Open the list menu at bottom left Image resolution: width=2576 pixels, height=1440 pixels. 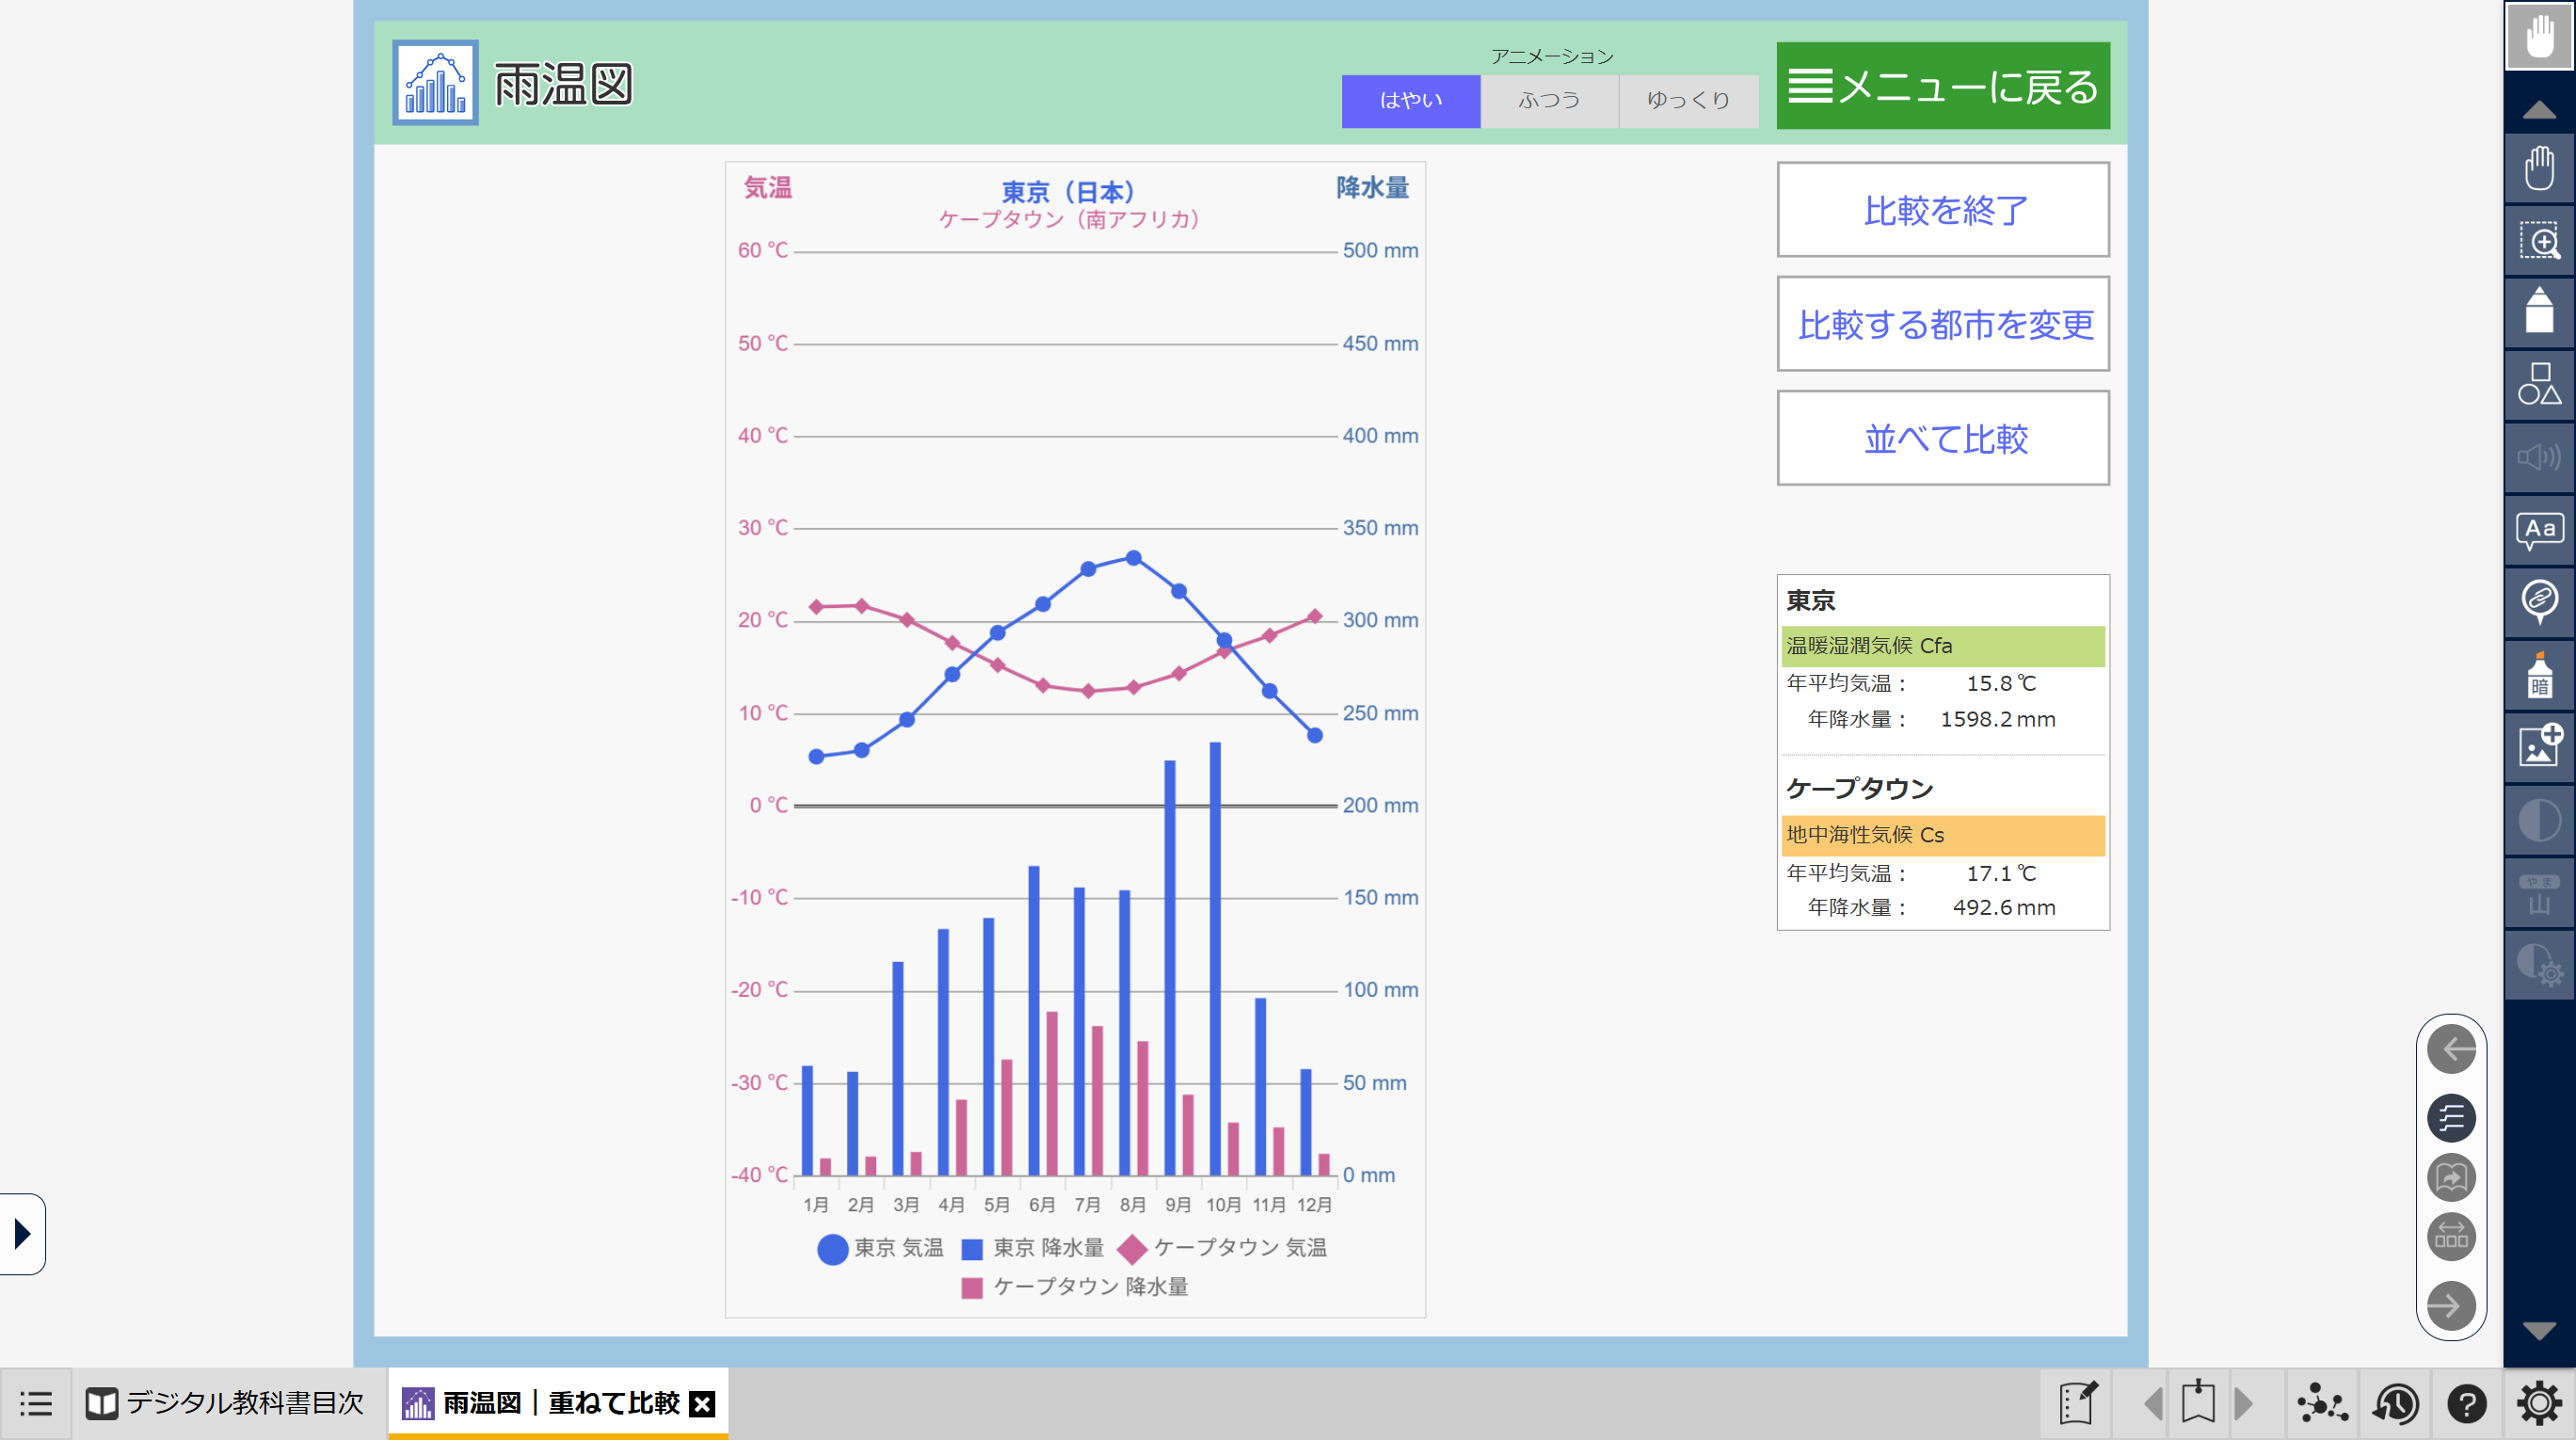[x=35, y=1404]
